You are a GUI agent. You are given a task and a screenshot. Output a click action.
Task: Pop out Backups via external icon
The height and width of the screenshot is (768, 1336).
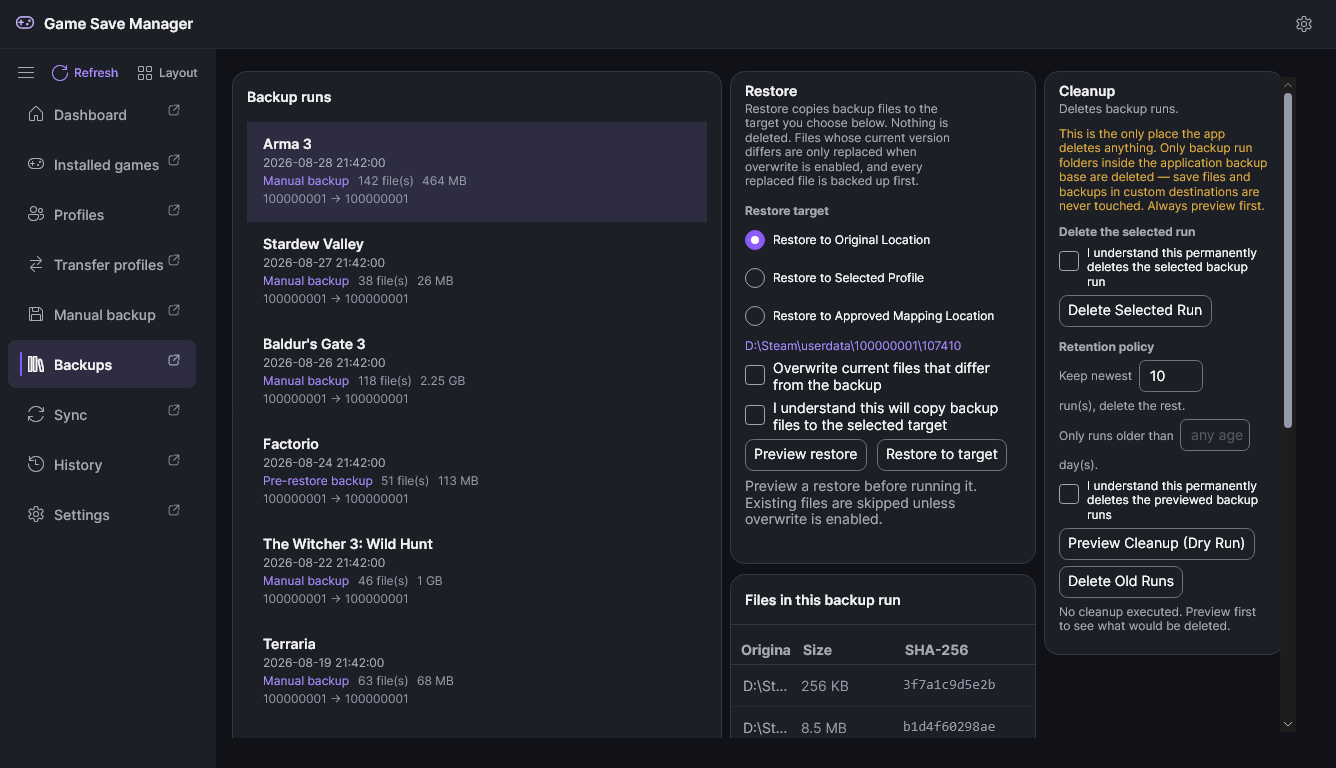[174, 360]
